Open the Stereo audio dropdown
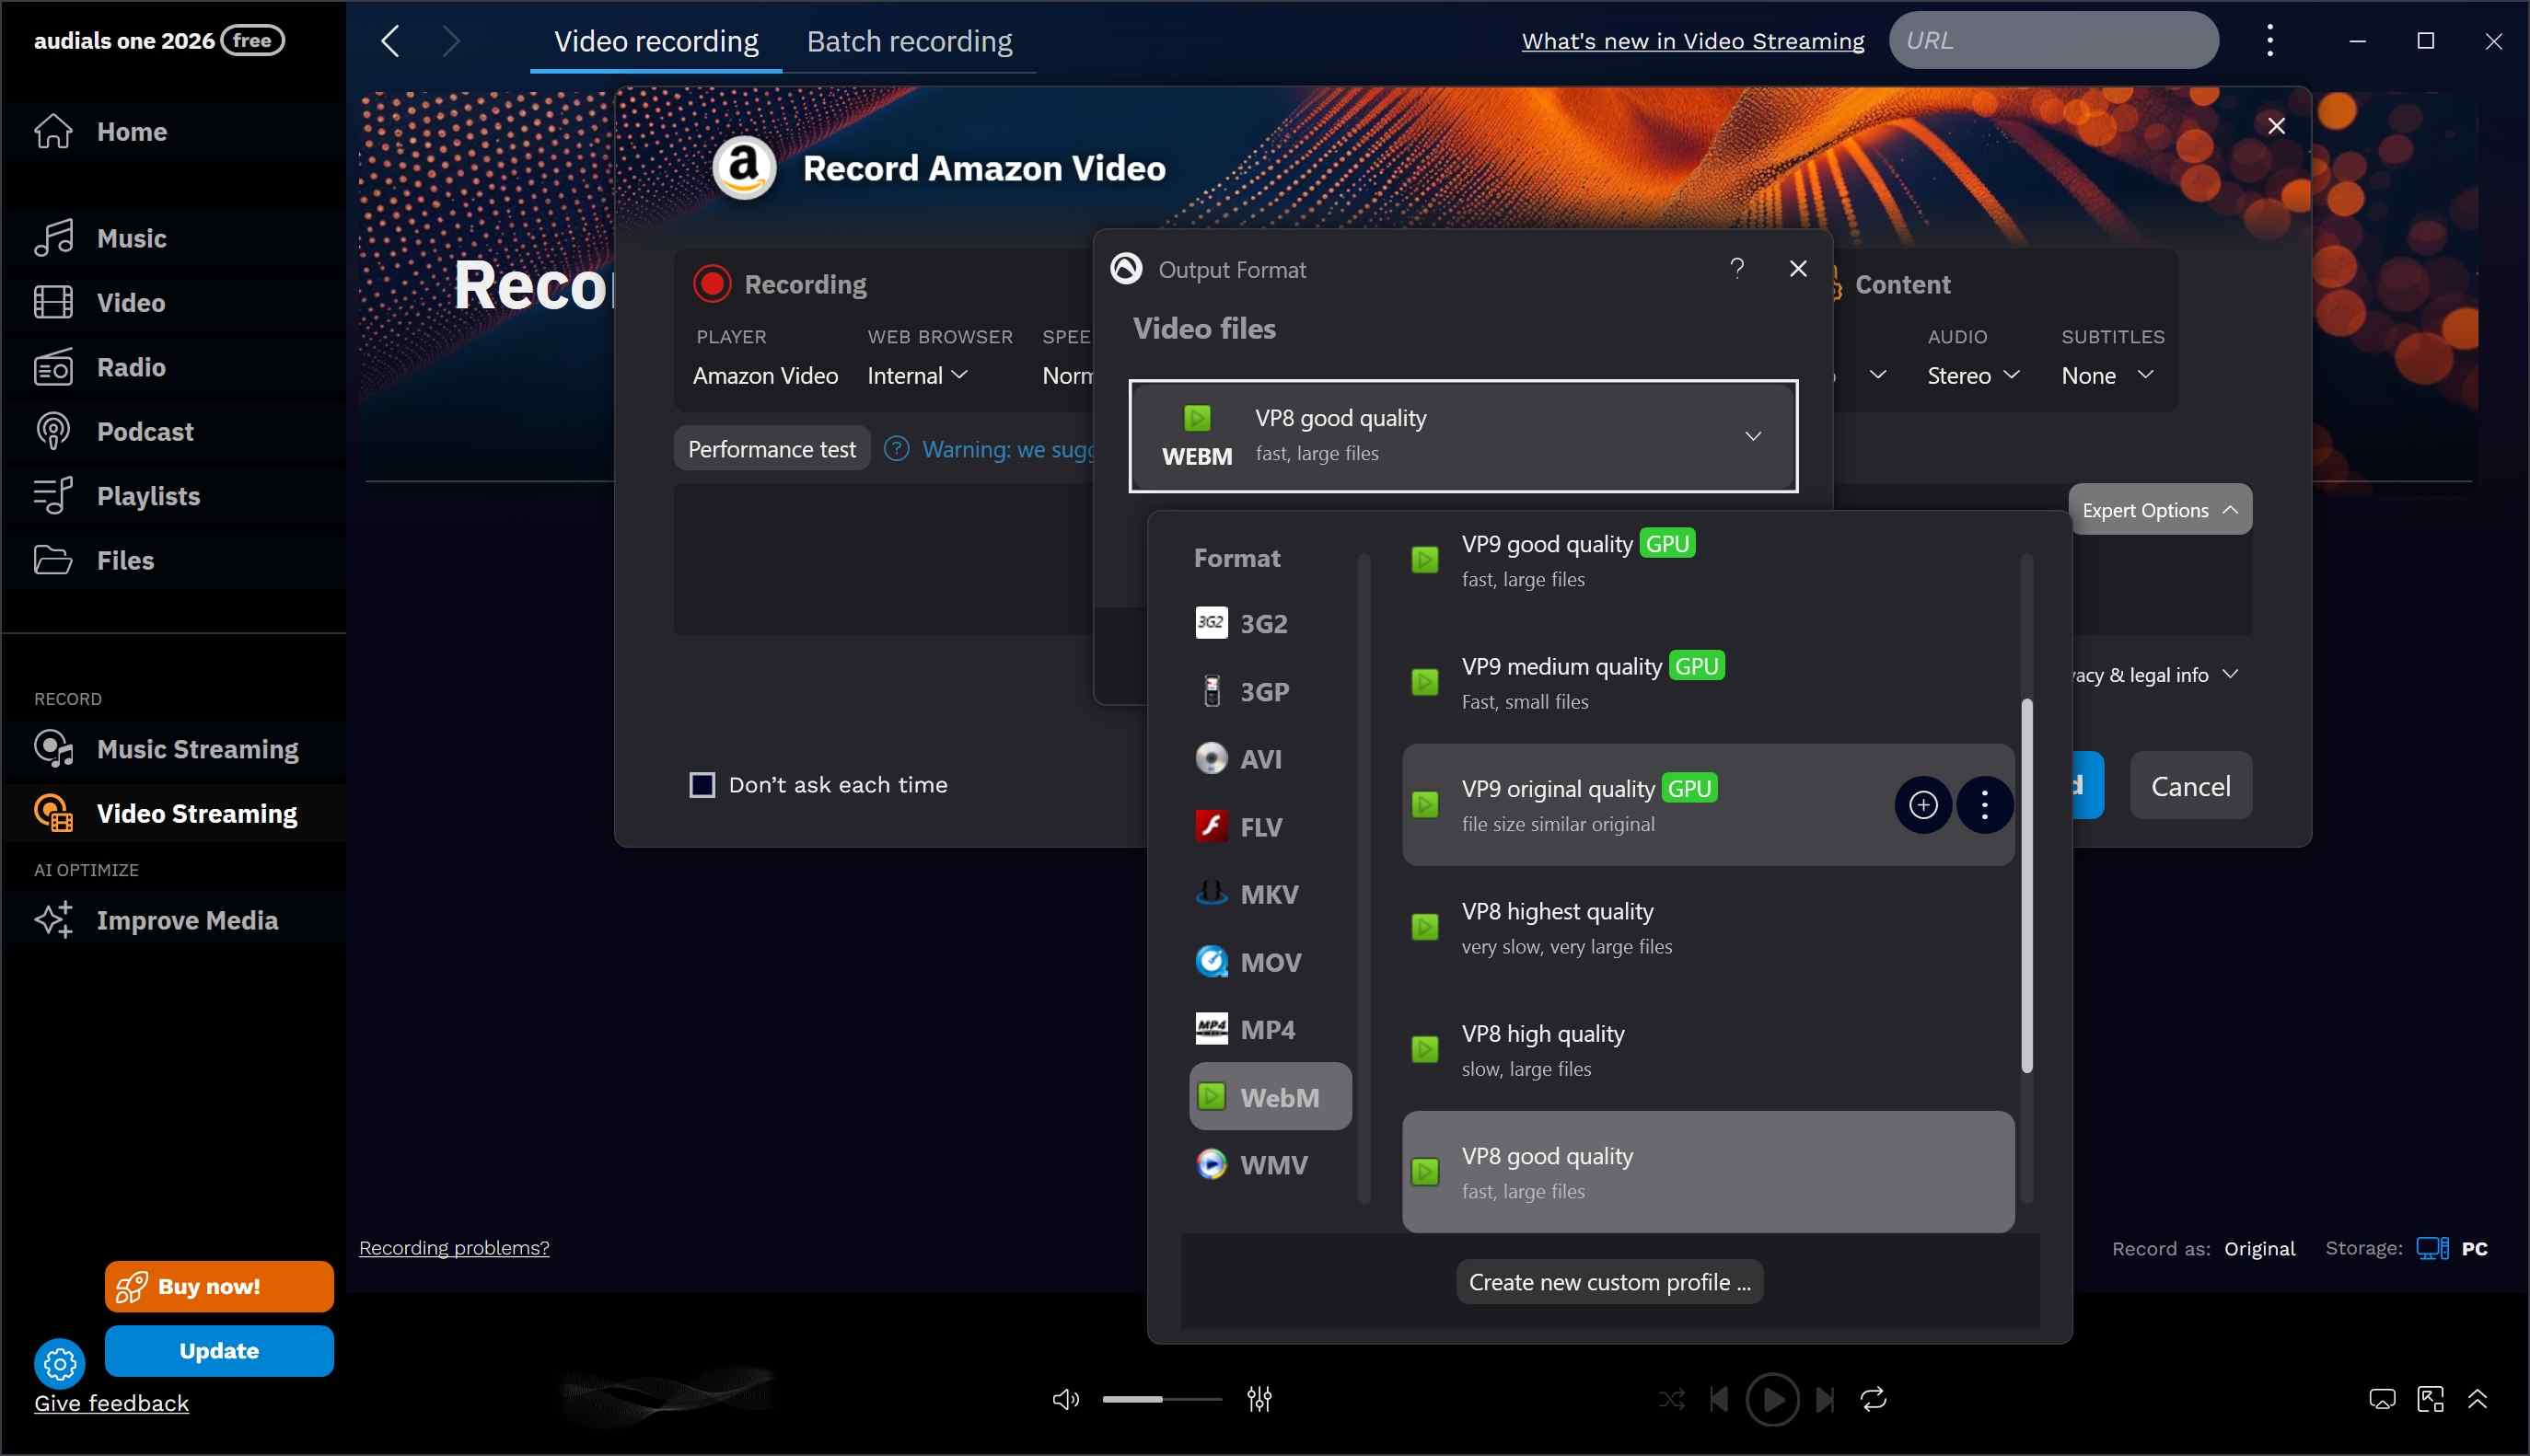 (x=1973, y=375)
